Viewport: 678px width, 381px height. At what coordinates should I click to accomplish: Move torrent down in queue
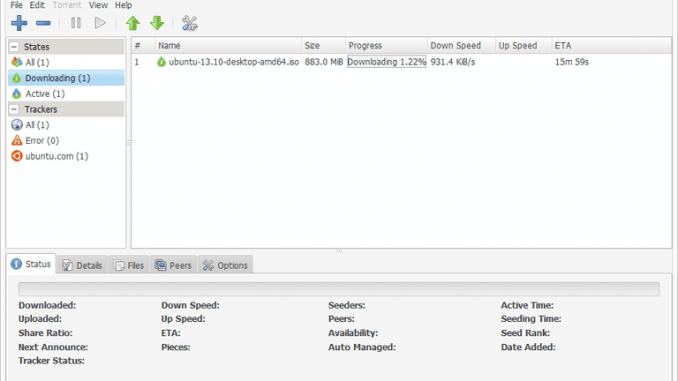[157, 23]
